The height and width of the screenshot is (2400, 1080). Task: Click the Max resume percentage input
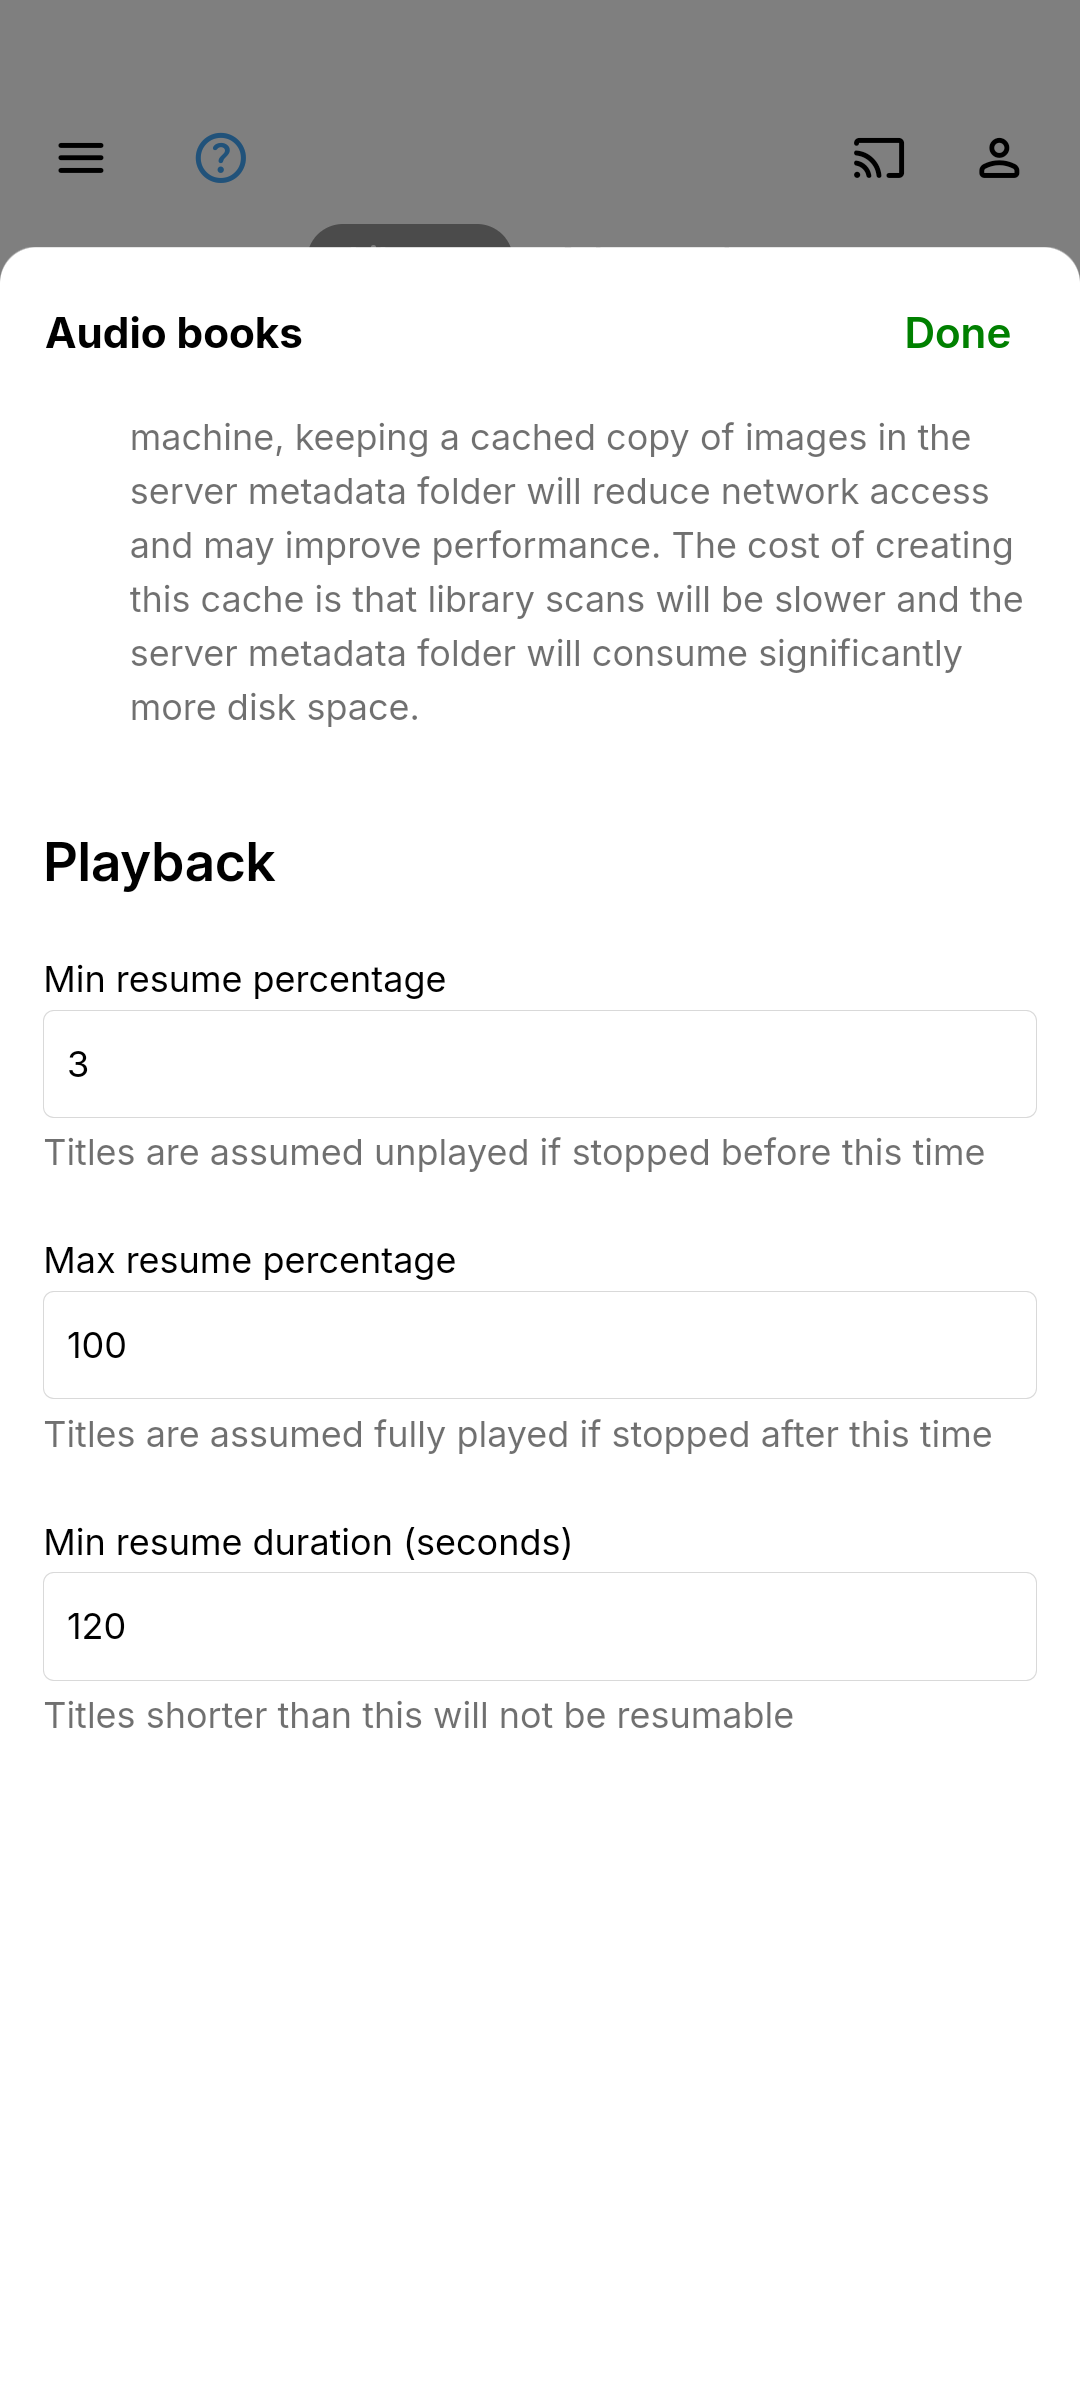[x=540, y=1345]
